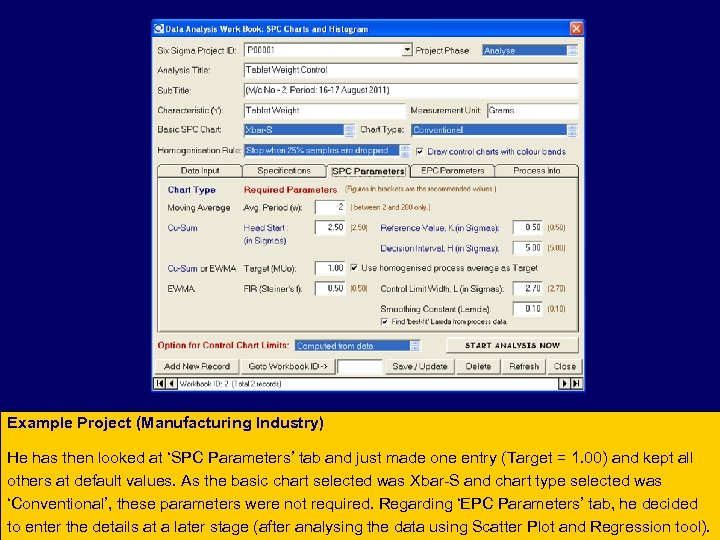Click the START ANALYSIS NOW button
The height and width of the screenshot is (540, 720).
point(512,345)
